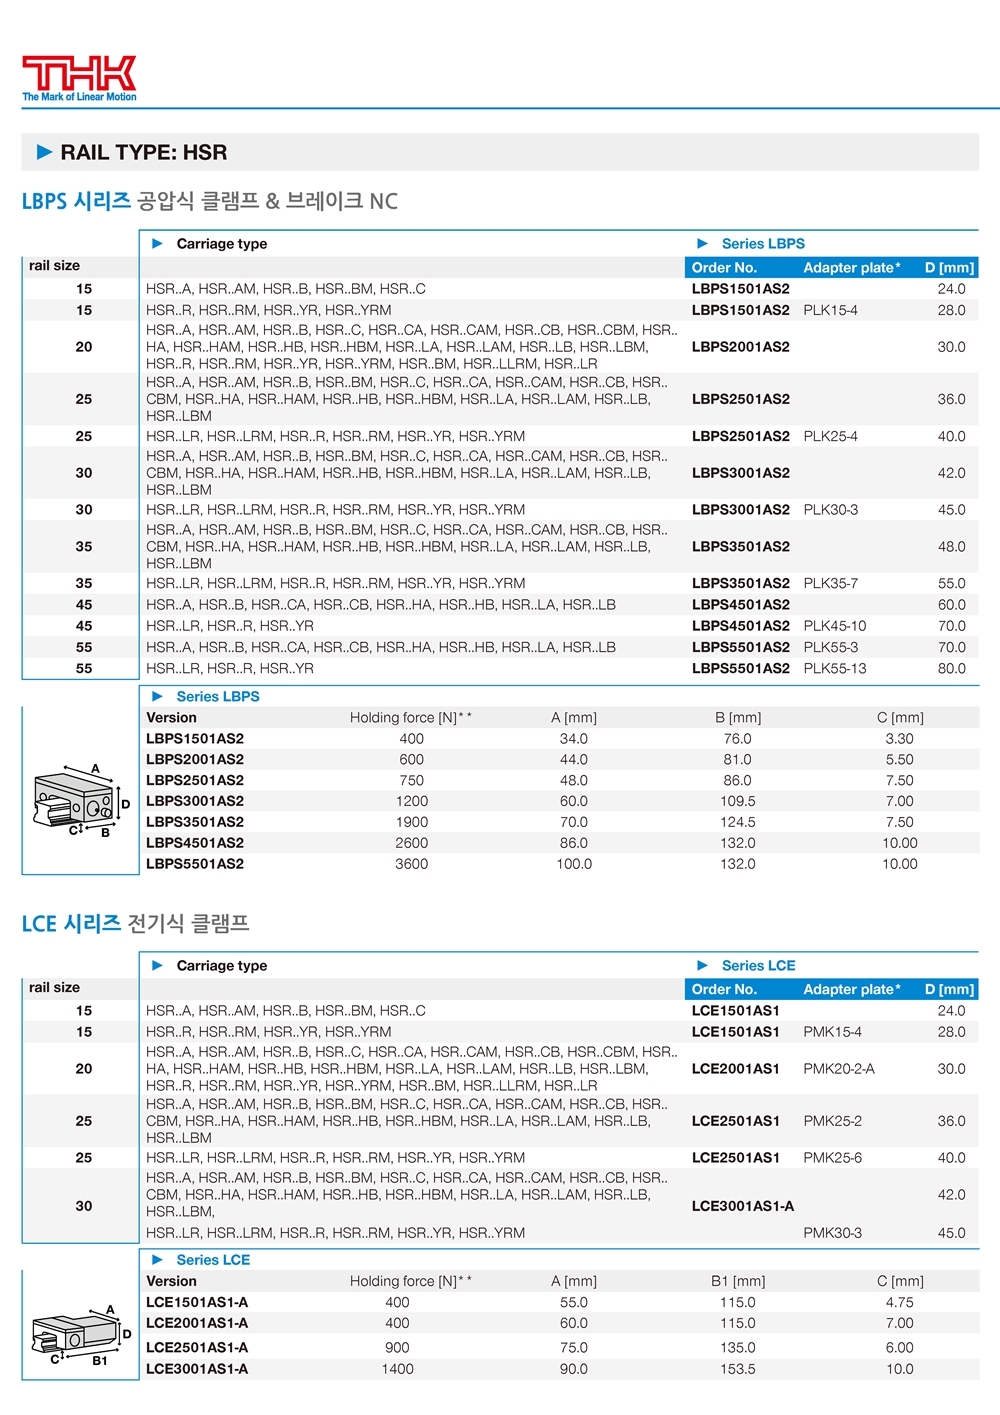This screenshot has width=1000, height=1415.
Task: Select the heading "LBPS 시리즈 공압식 클램프 & 브레이크 NC"
Action: (210, 201)
